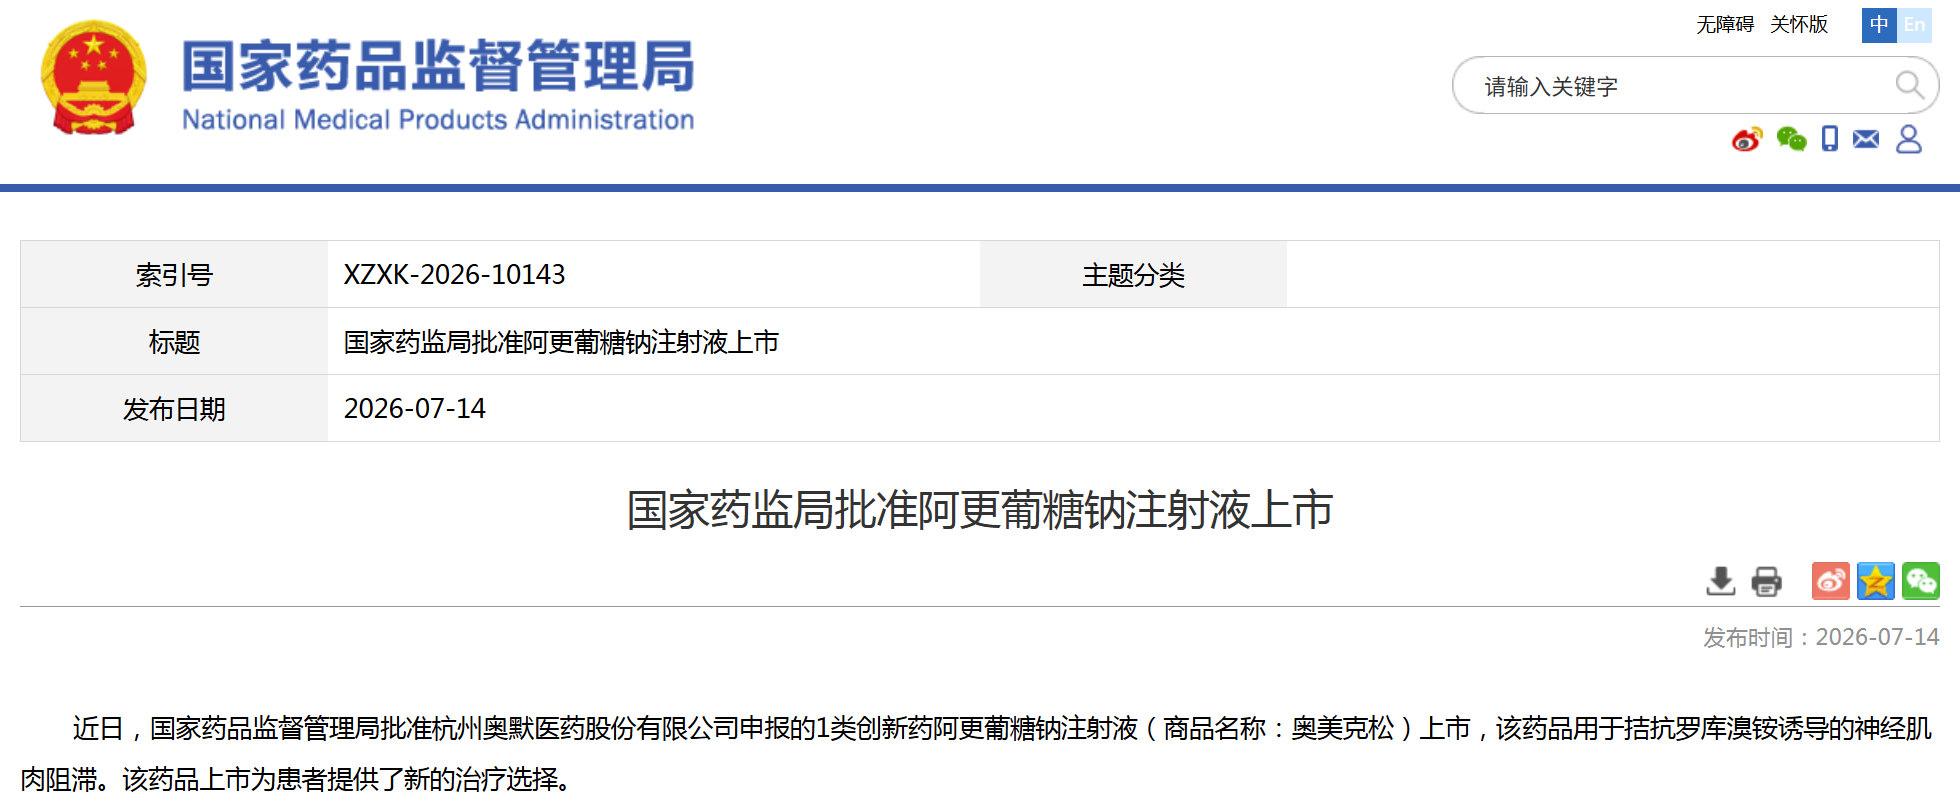This screenshot has width=1960, height=812.
Task: Open the 关怀版 care version link
Action: coord(1799,25)
